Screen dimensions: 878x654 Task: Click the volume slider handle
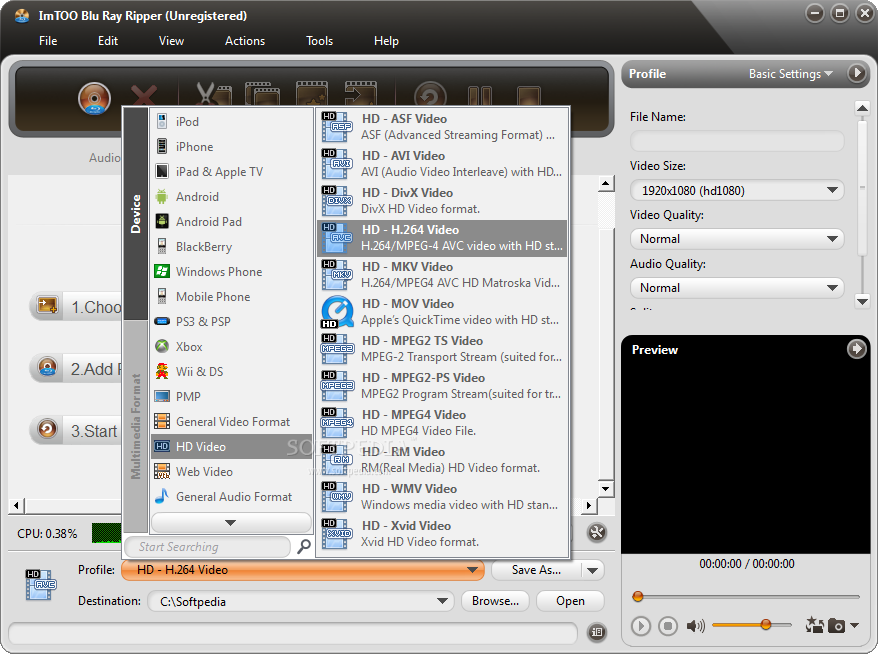[765, 624]
